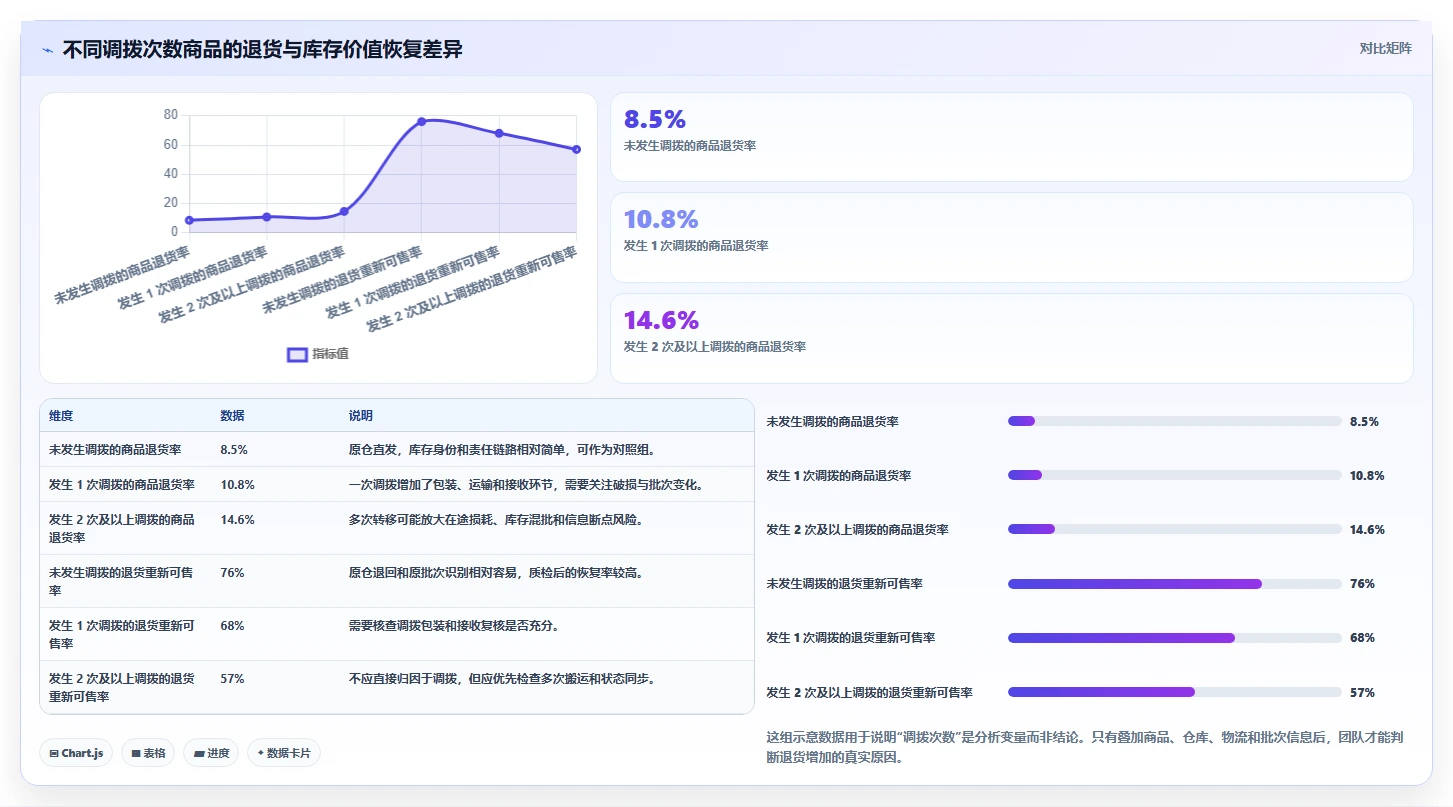This screenshot has width=1453, height=807.
Task: Click the 10.8% data card value
Action: click(x=661, y=220)
